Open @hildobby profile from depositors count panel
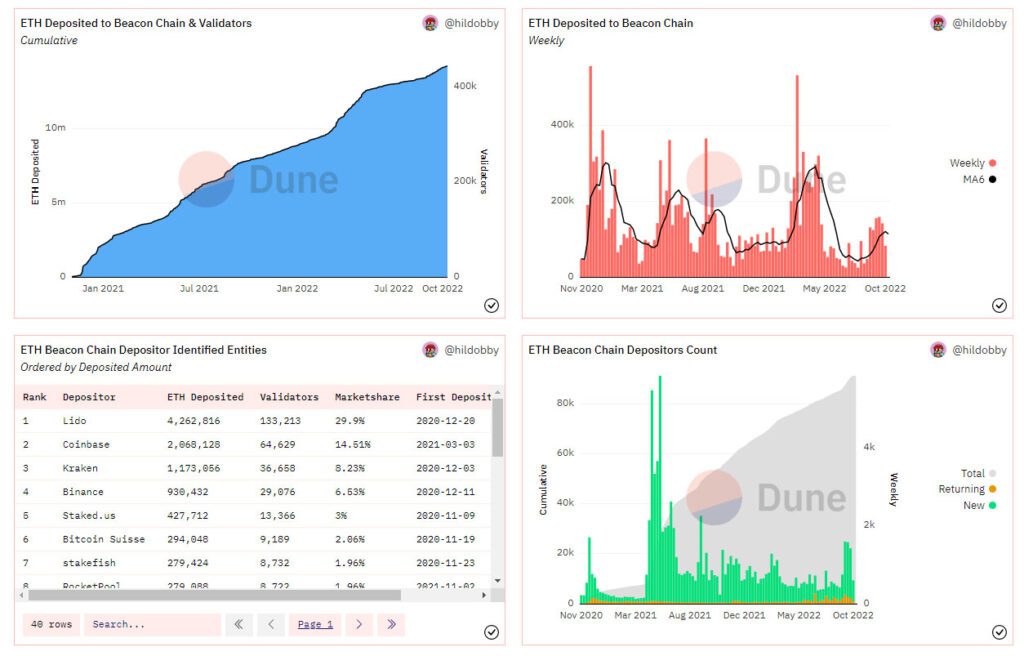 point(980,350)
